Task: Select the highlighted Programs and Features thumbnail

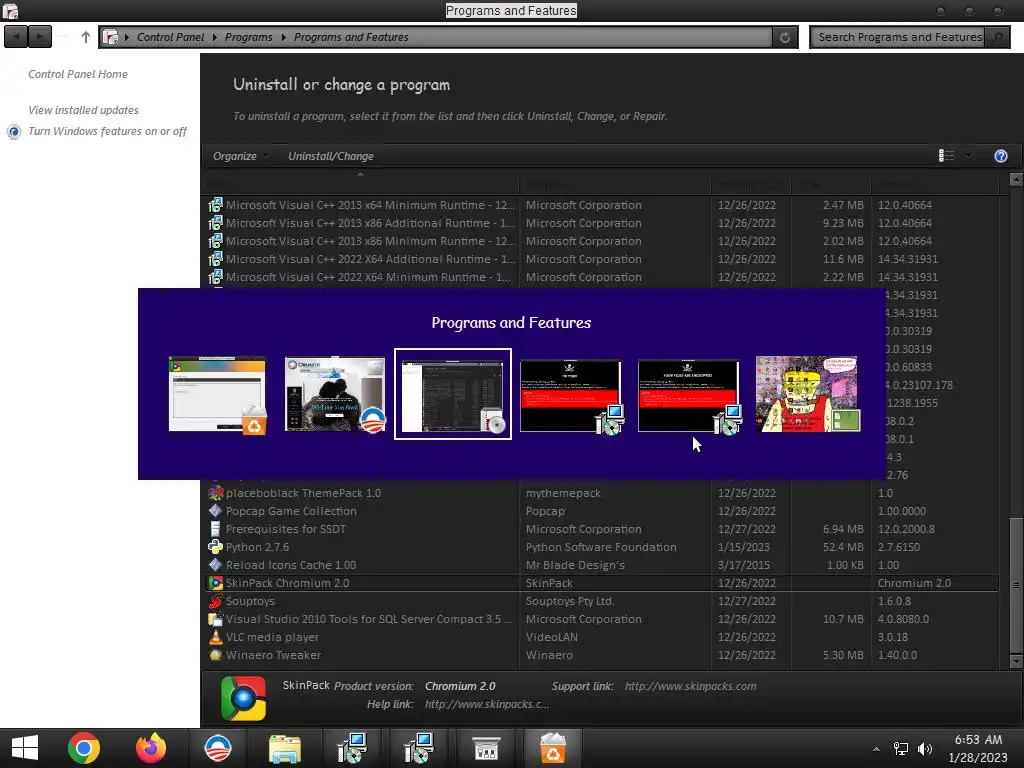Action: coord(453,394)
